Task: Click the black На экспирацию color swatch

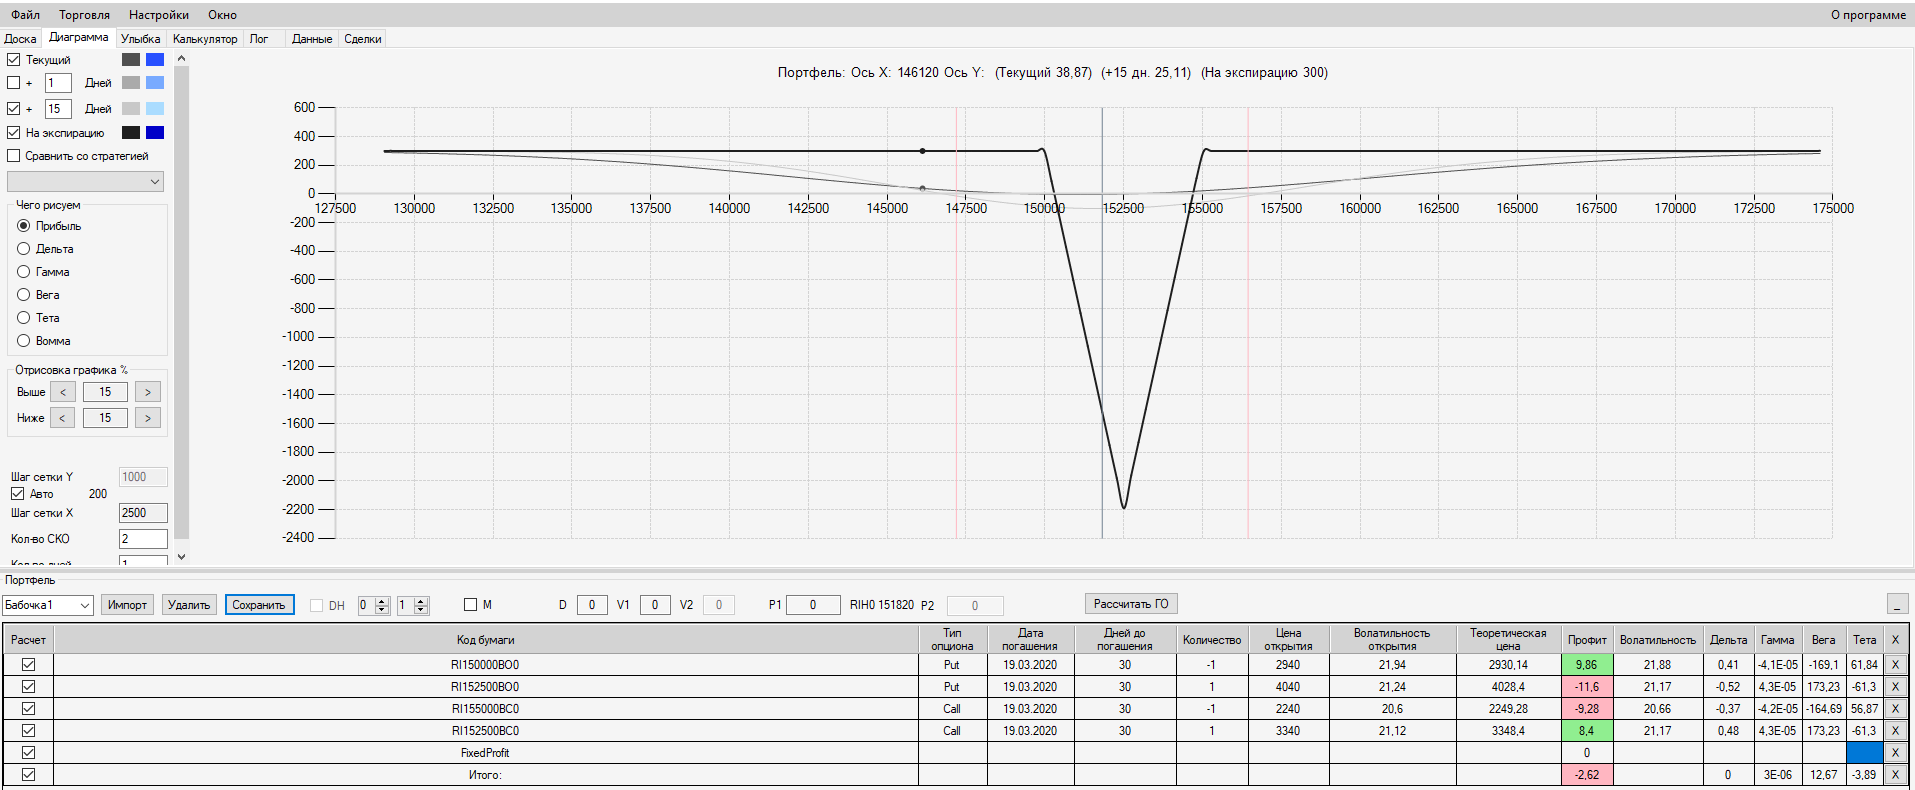Action: tap(131, 132)
